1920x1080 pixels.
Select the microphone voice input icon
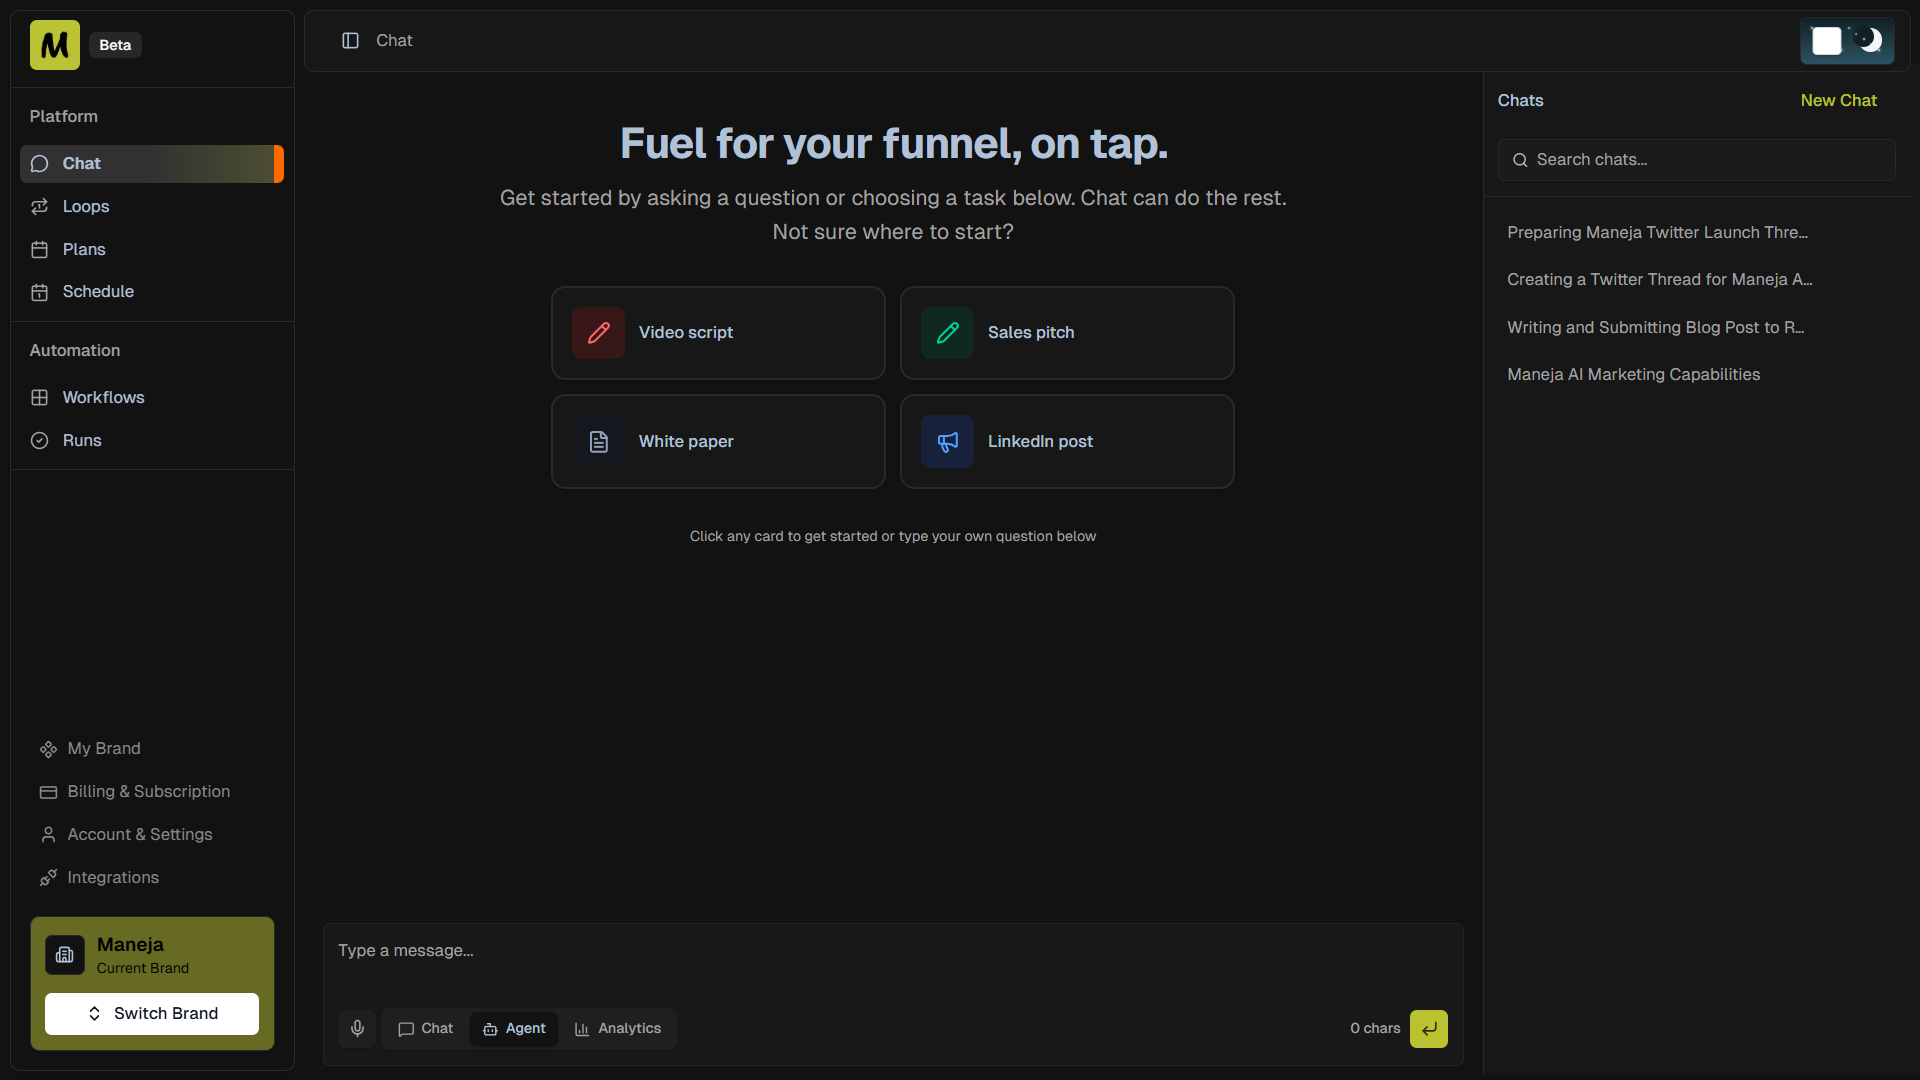pyautogui.click(x=357, y=1028)
